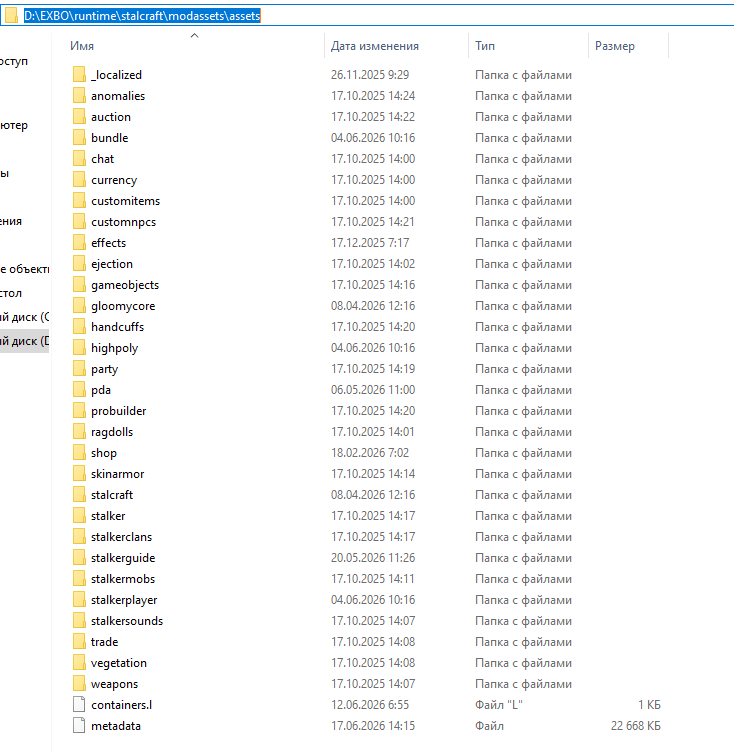The width and height of the screenshot is (734, 753).
Task: Select the ragdolls folder icon
Action: pos(79,432)
